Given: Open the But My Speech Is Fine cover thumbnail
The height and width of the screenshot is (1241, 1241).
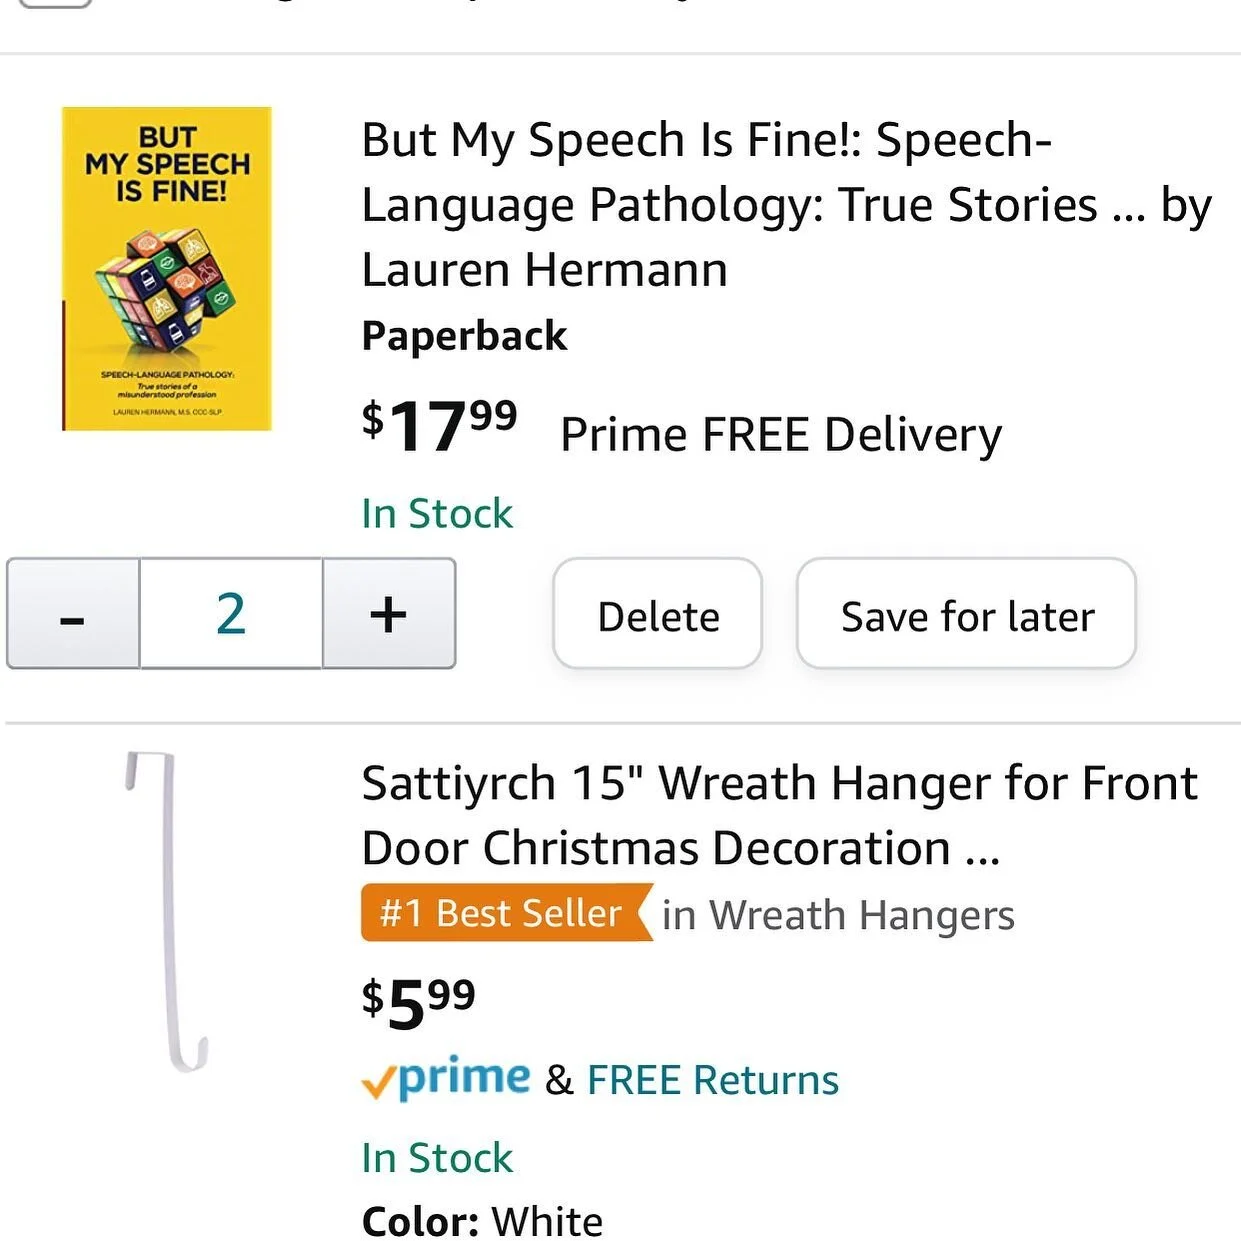Looking at the screenshot, I should [167, 269].
